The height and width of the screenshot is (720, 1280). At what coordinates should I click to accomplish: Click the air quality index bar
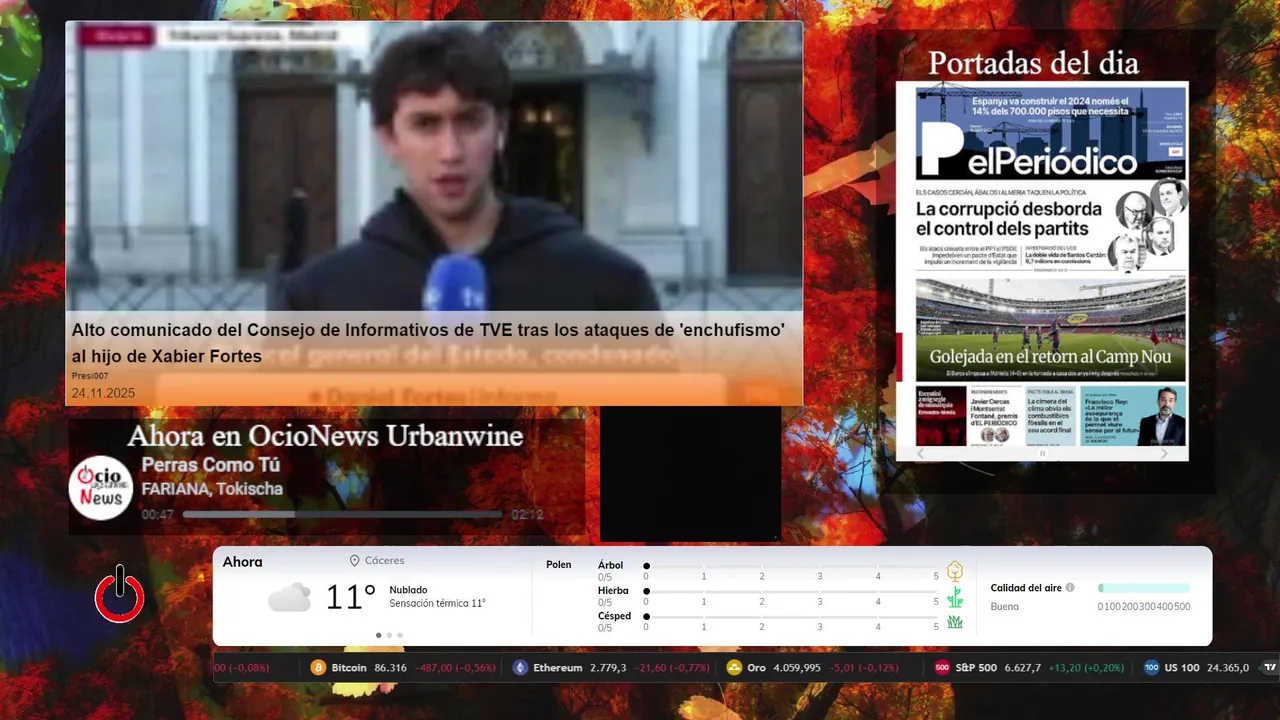click(x=1144, y=588)
